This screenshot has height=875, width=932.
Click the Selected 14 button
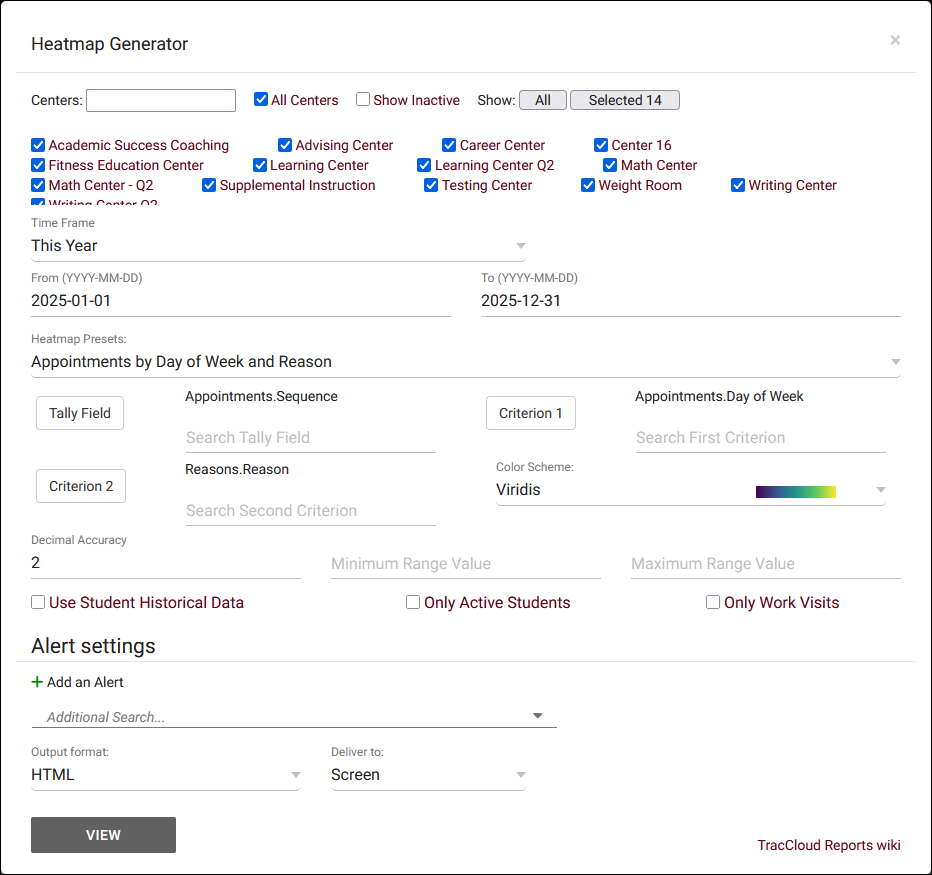(x=625, y=100)
